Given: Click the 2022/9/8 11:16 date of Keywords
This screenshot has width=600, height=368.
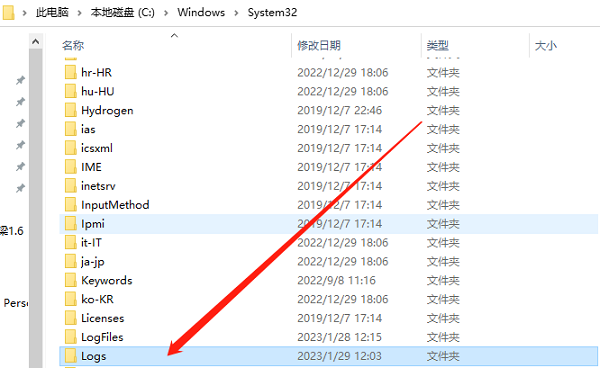Looking at the screenshot, I should point(336,280).
